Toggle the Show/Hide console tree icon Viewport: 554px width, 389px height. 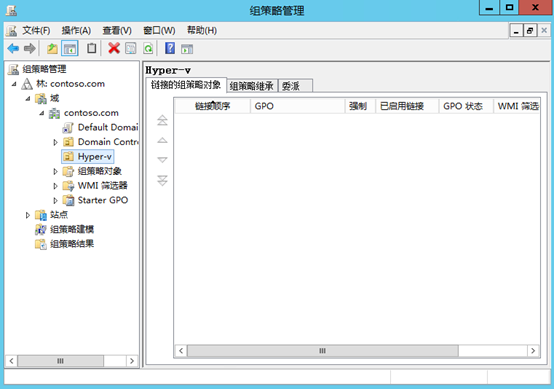click(x=70, y=48)
